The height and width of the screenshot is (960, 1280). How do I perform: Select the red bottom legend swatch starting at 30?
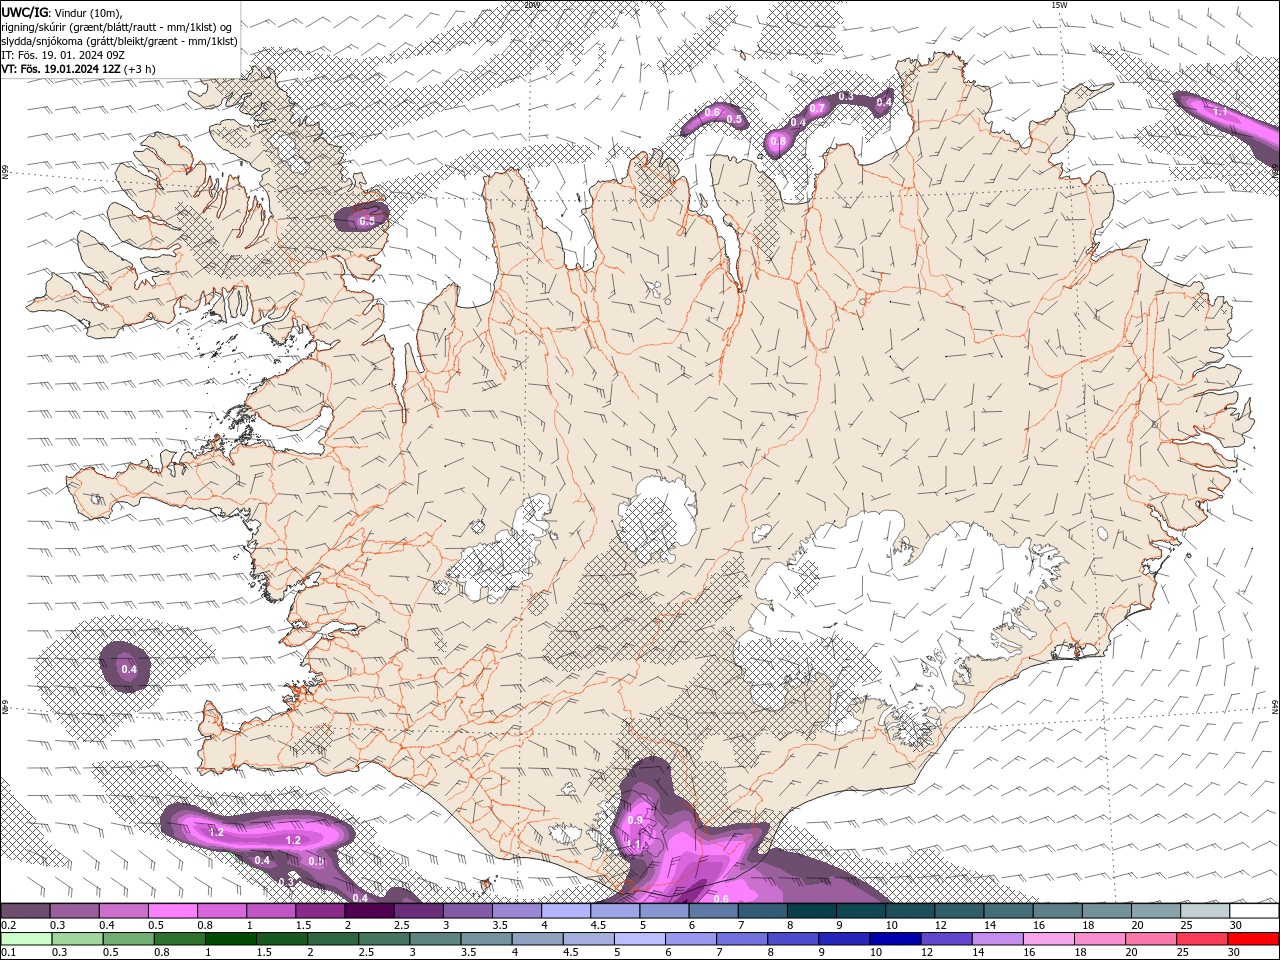1253,939
